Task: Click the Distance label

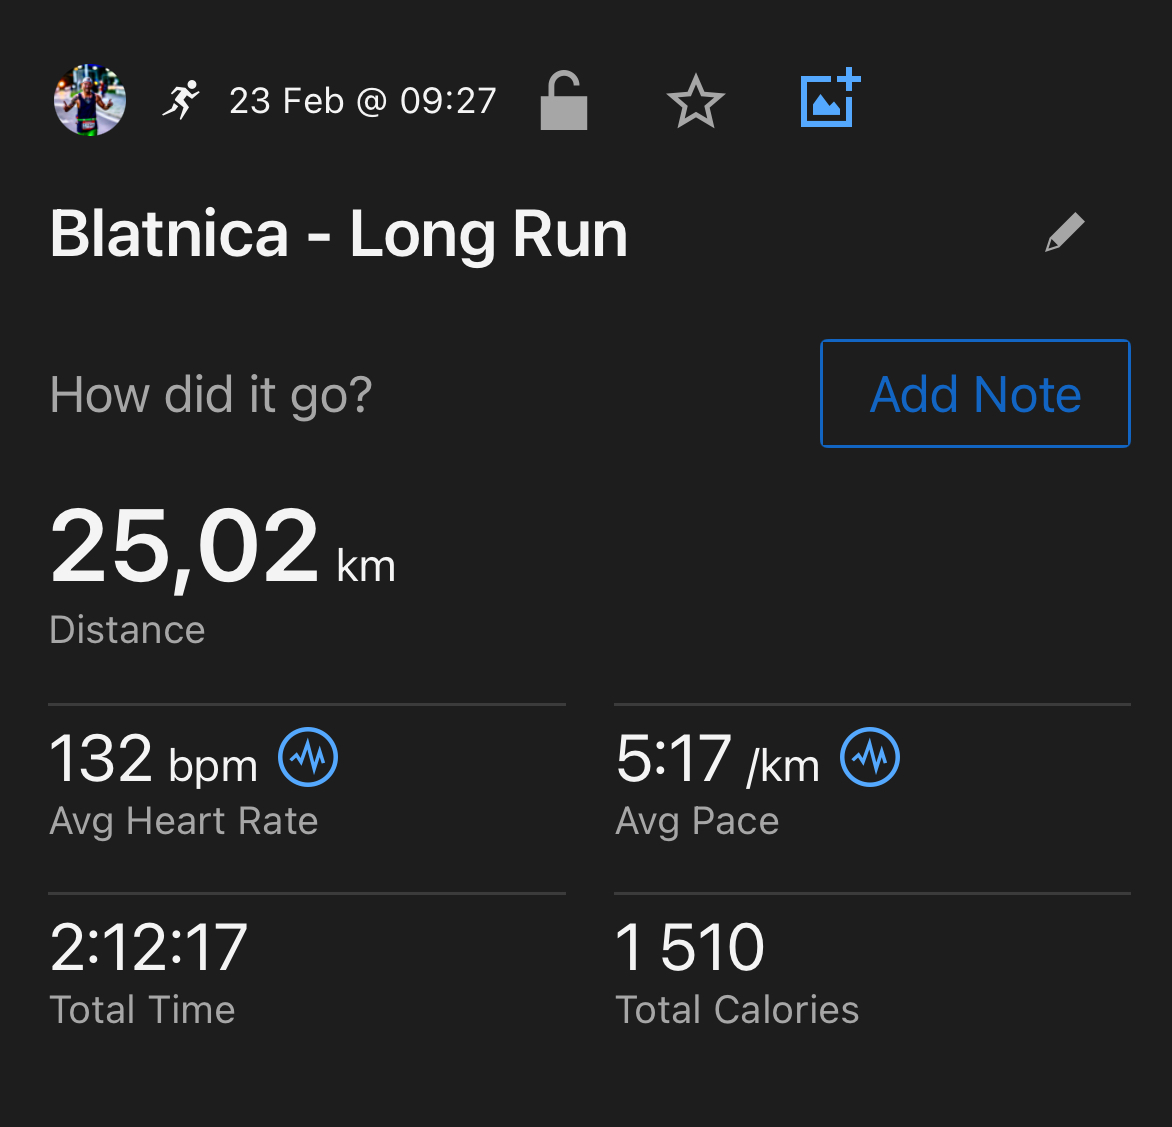Action: click(127, 630)
